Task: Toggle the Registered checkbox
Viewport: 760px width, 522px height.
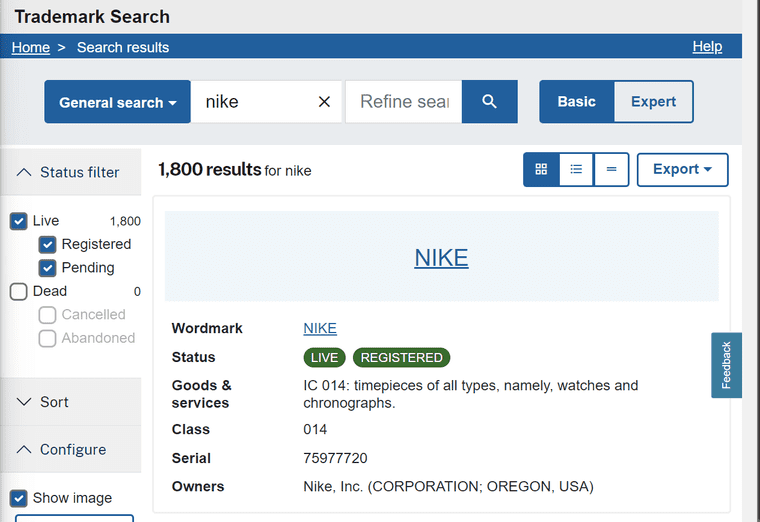Action: [x=47, y=244]
